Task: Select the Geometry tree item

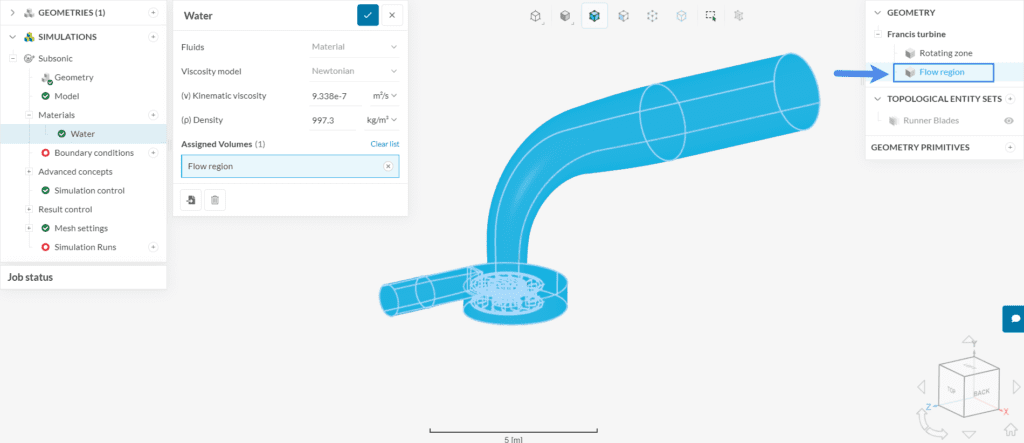Action: [x=74, y=77]
